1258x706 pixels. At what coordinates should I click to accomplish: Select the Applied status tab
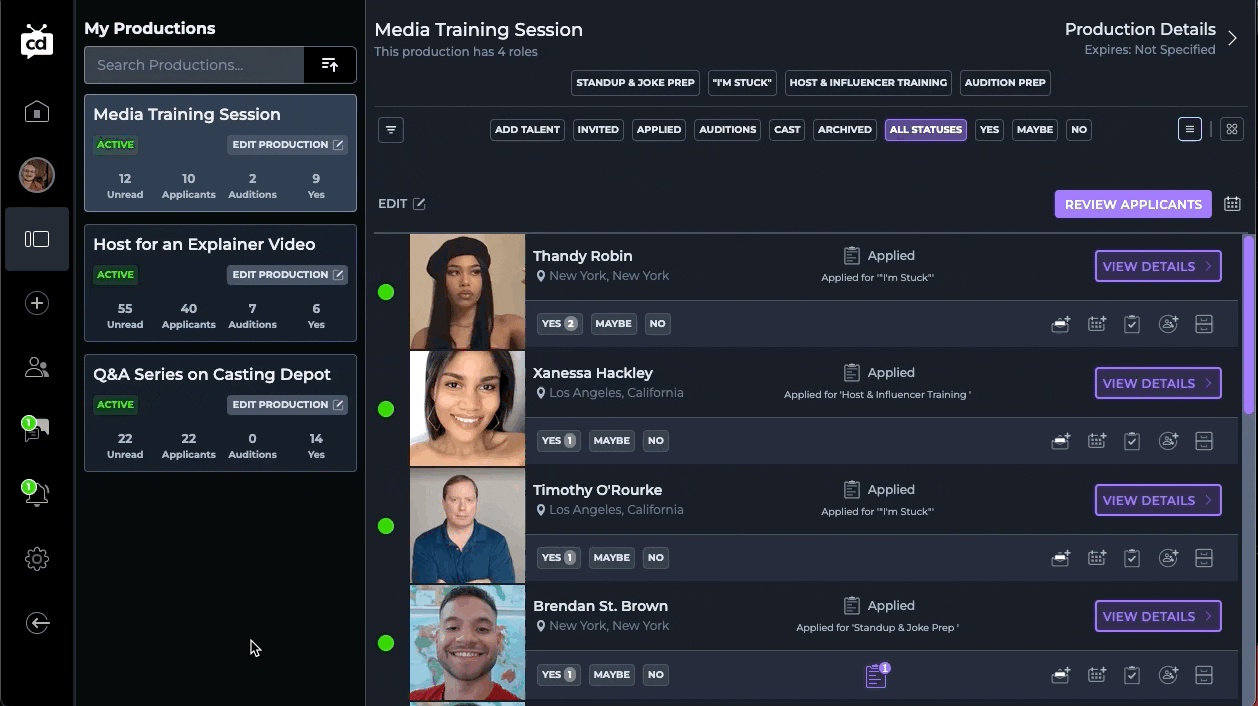point(659,130)
